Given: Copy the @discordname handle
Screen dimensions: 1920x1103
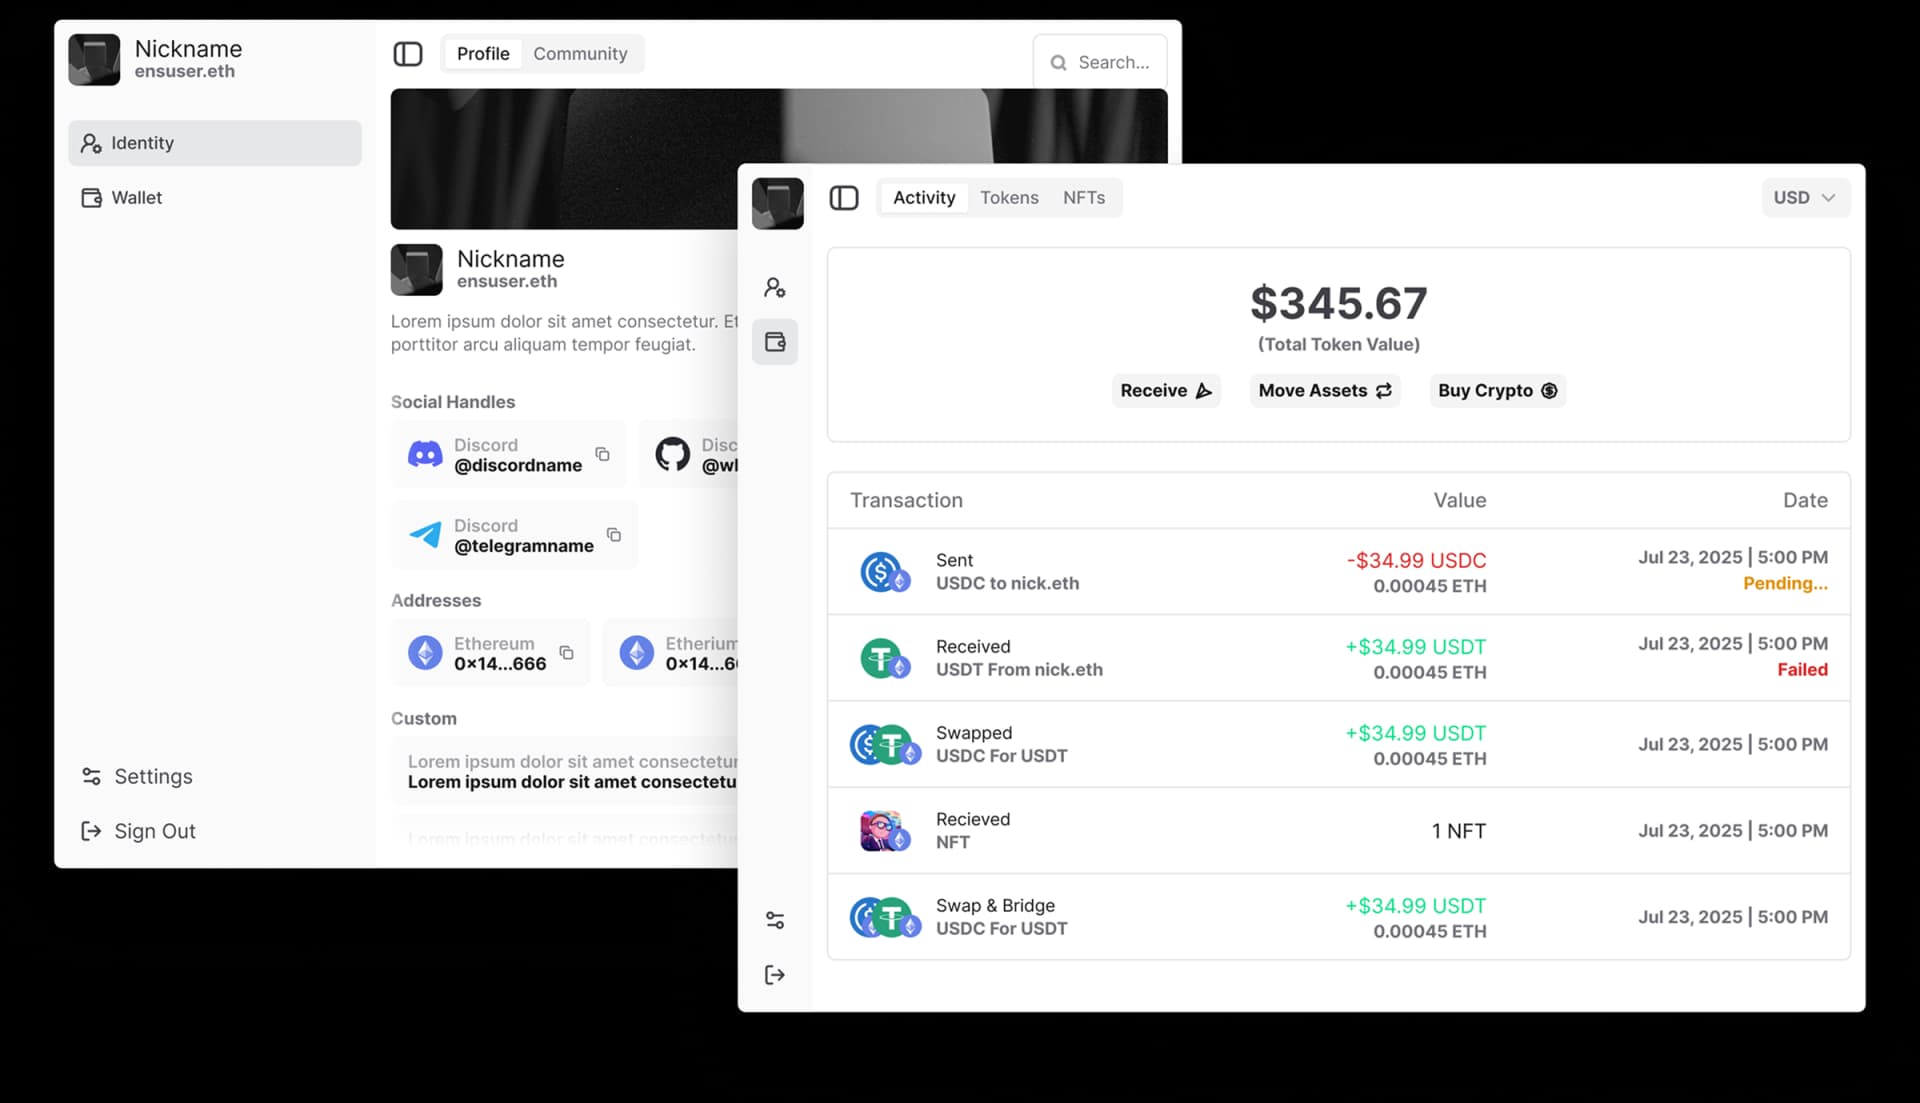Looking at the screenshot, I should coord(602,454).
